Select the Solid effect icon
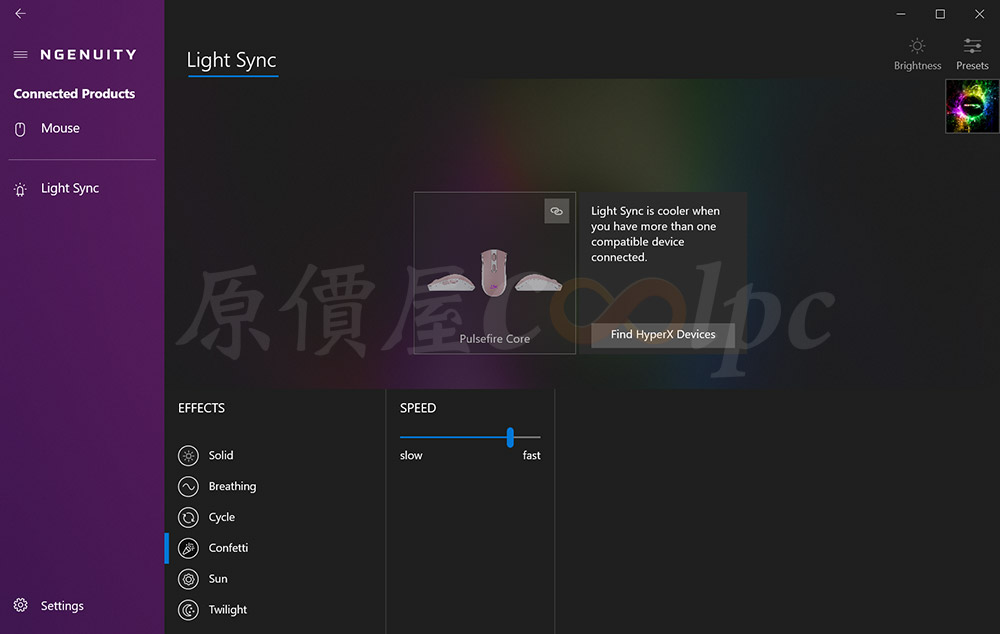The width and height of the screenshot is (1000, 634). [x=188, y=455]
